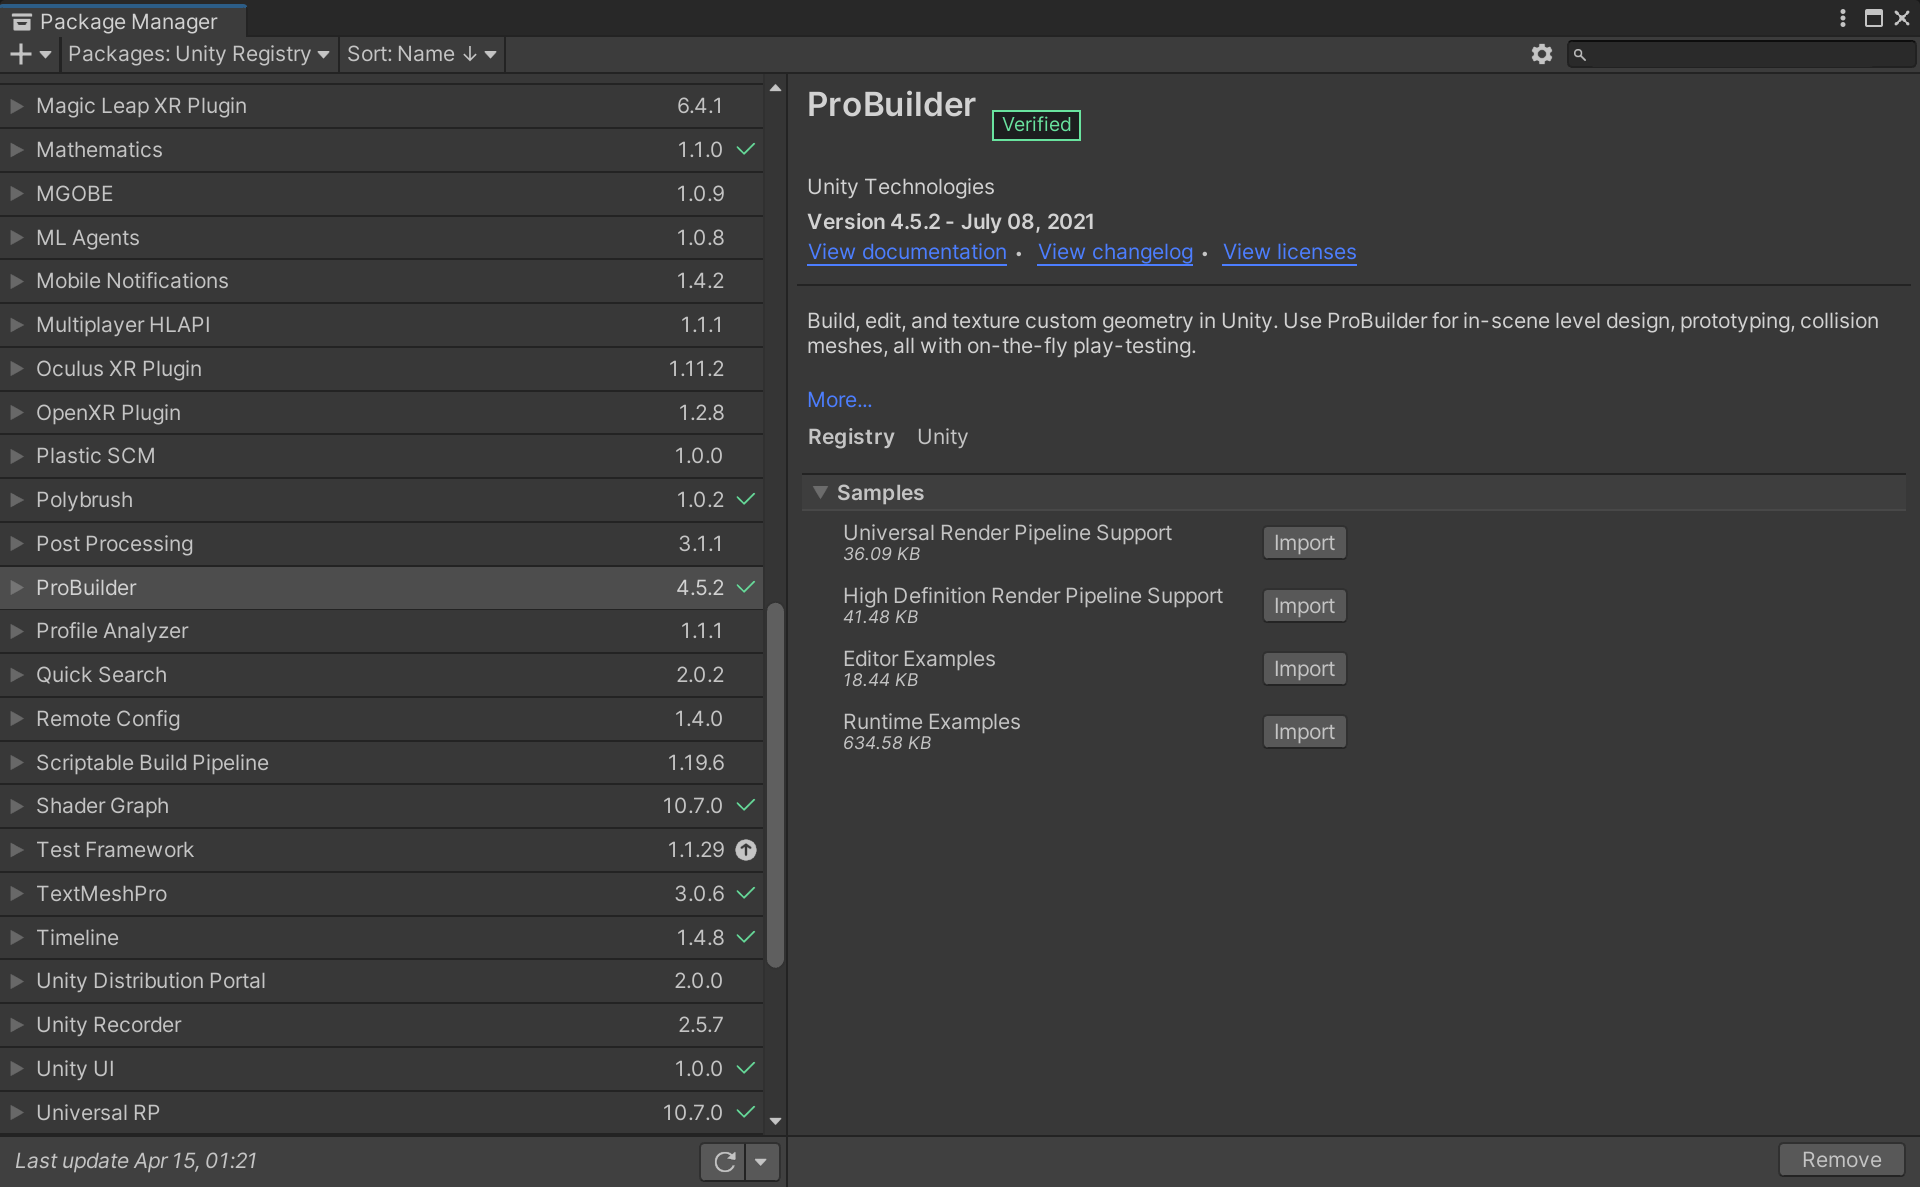Open the Package Manager settings gear
The width and height of the screenshot is (1920, 1187).
click(1541, 54)
